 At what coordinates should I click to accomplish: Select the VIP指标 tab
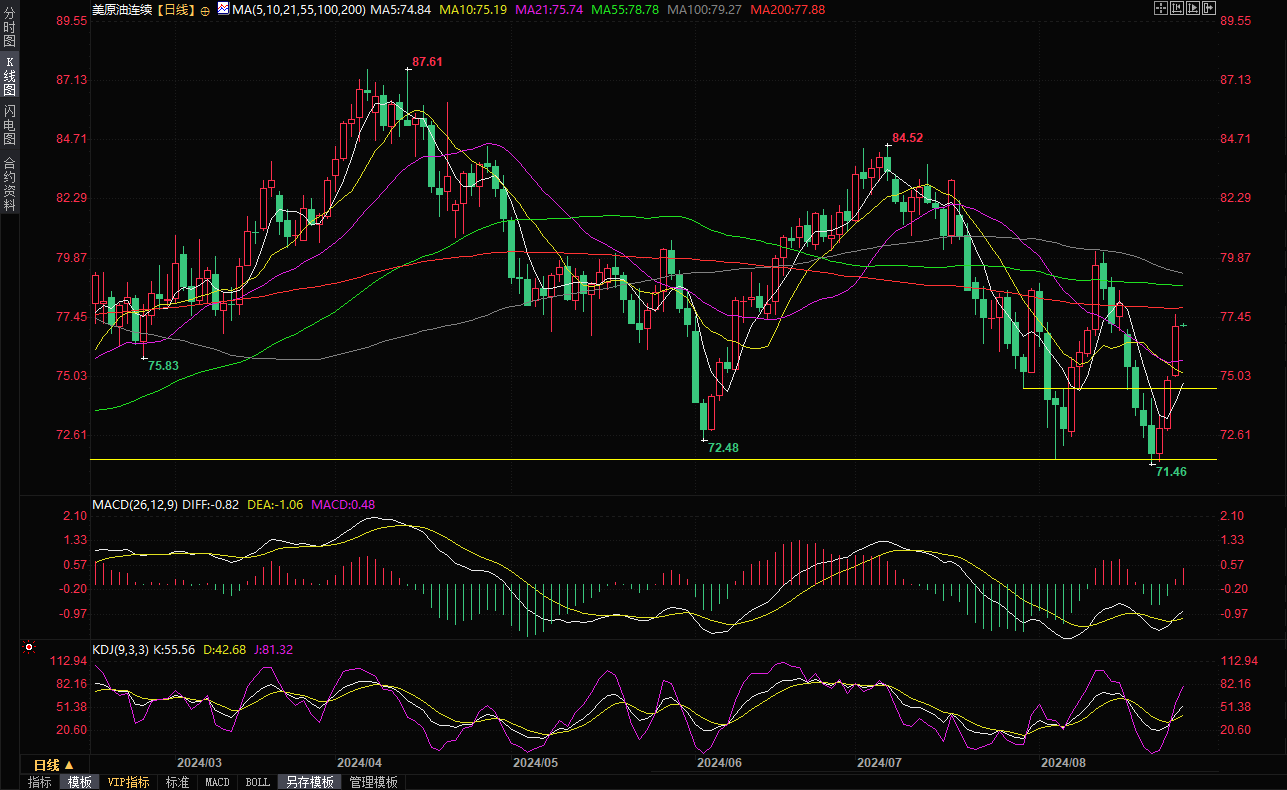pyautogui.click(x=128, y=782)
